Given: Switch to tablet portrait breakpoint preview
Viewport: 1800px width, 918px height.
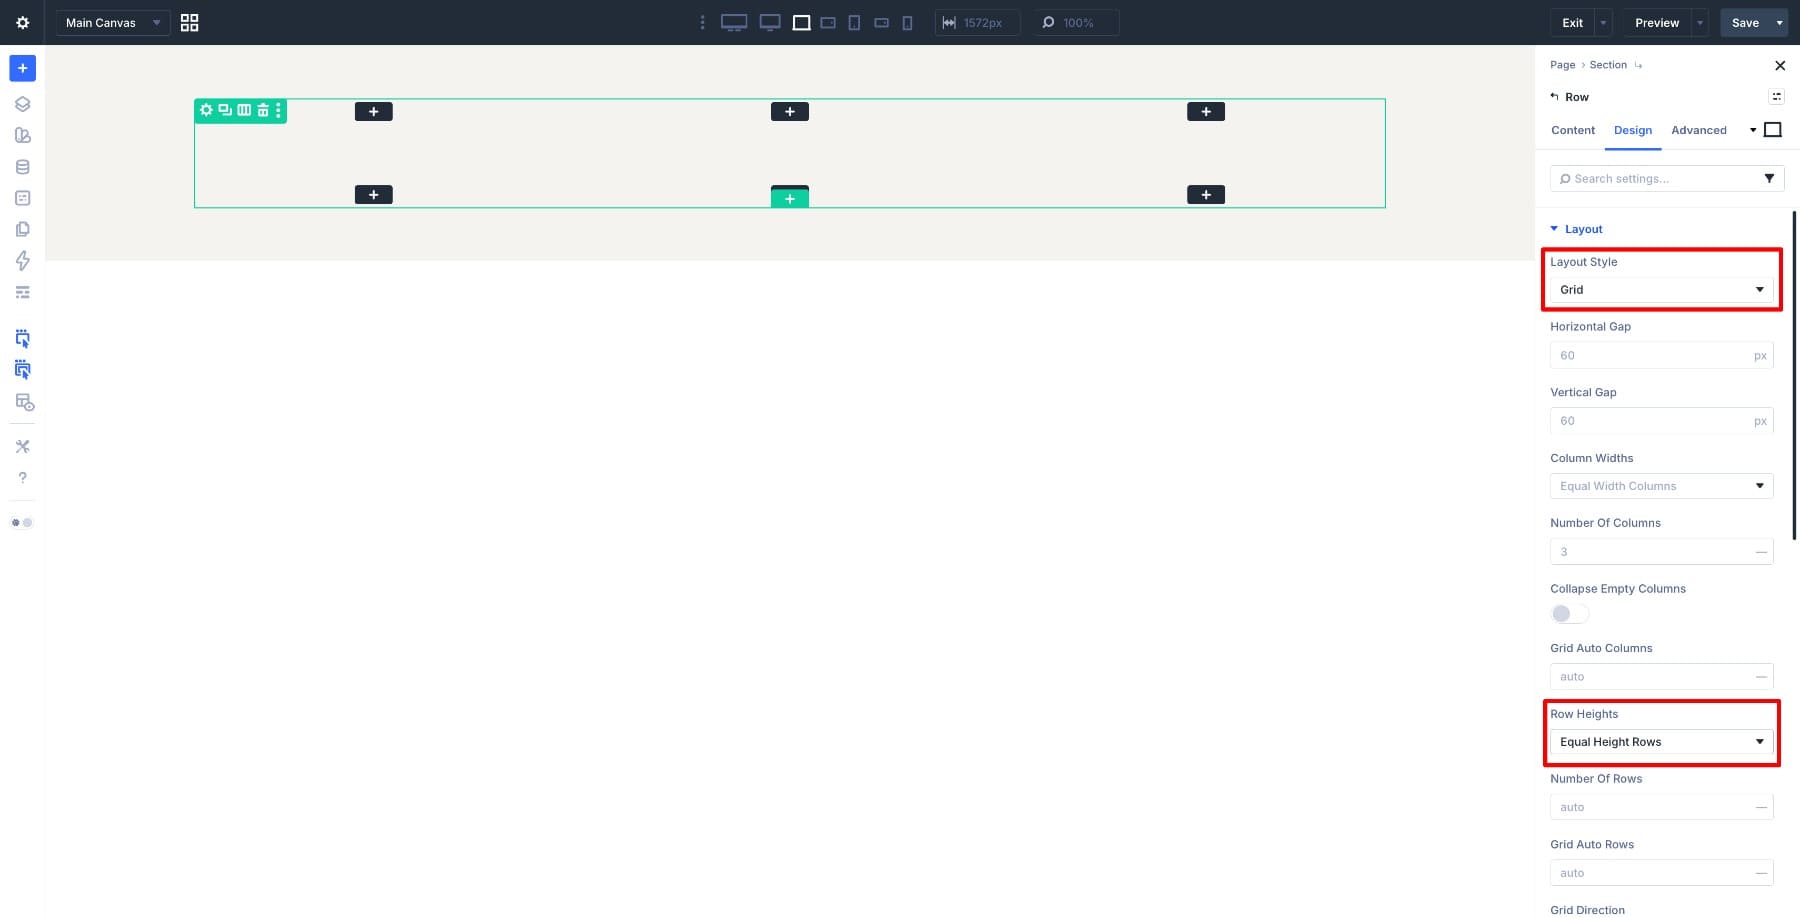Looking at the screenshot, I should [855, 22].
